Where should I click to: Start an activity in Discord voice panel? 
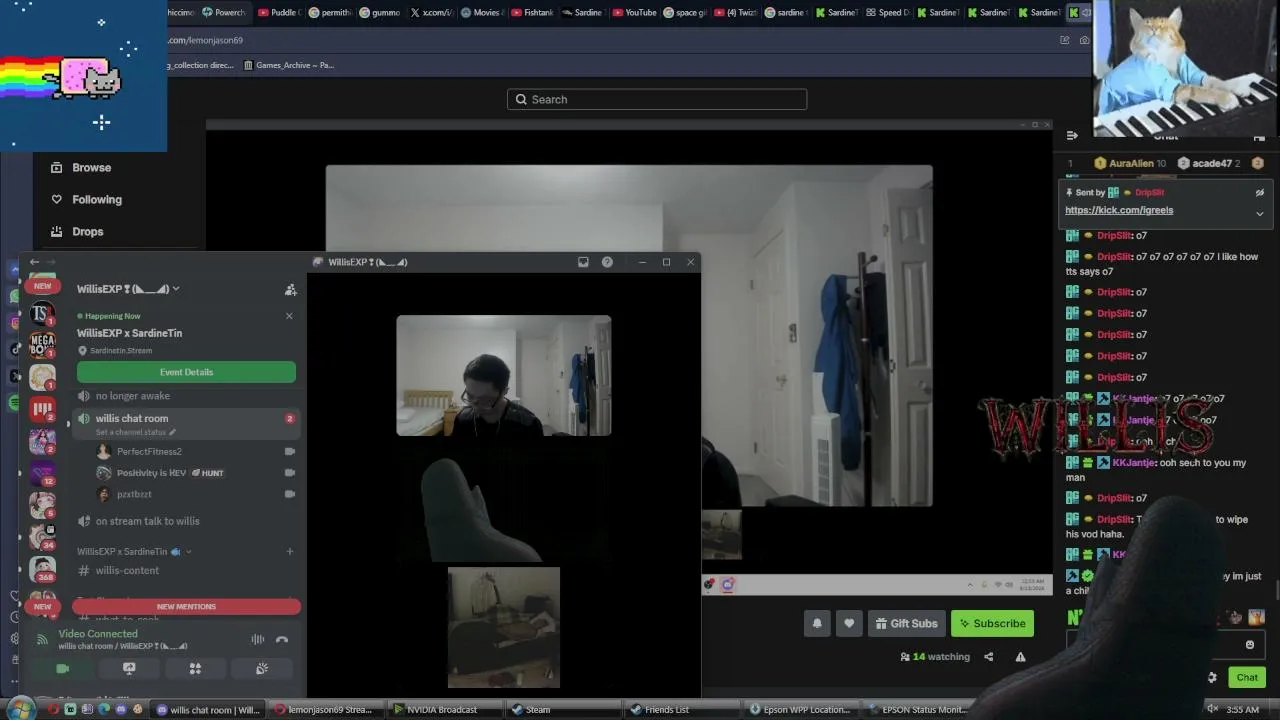[x=195, y=669]
